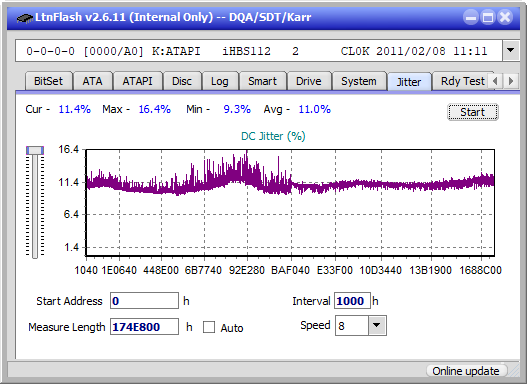The height and width of the screenshot is (384, 527).
Task: Click the x-axis label 1688C00
Action: [x=480, y=270]
